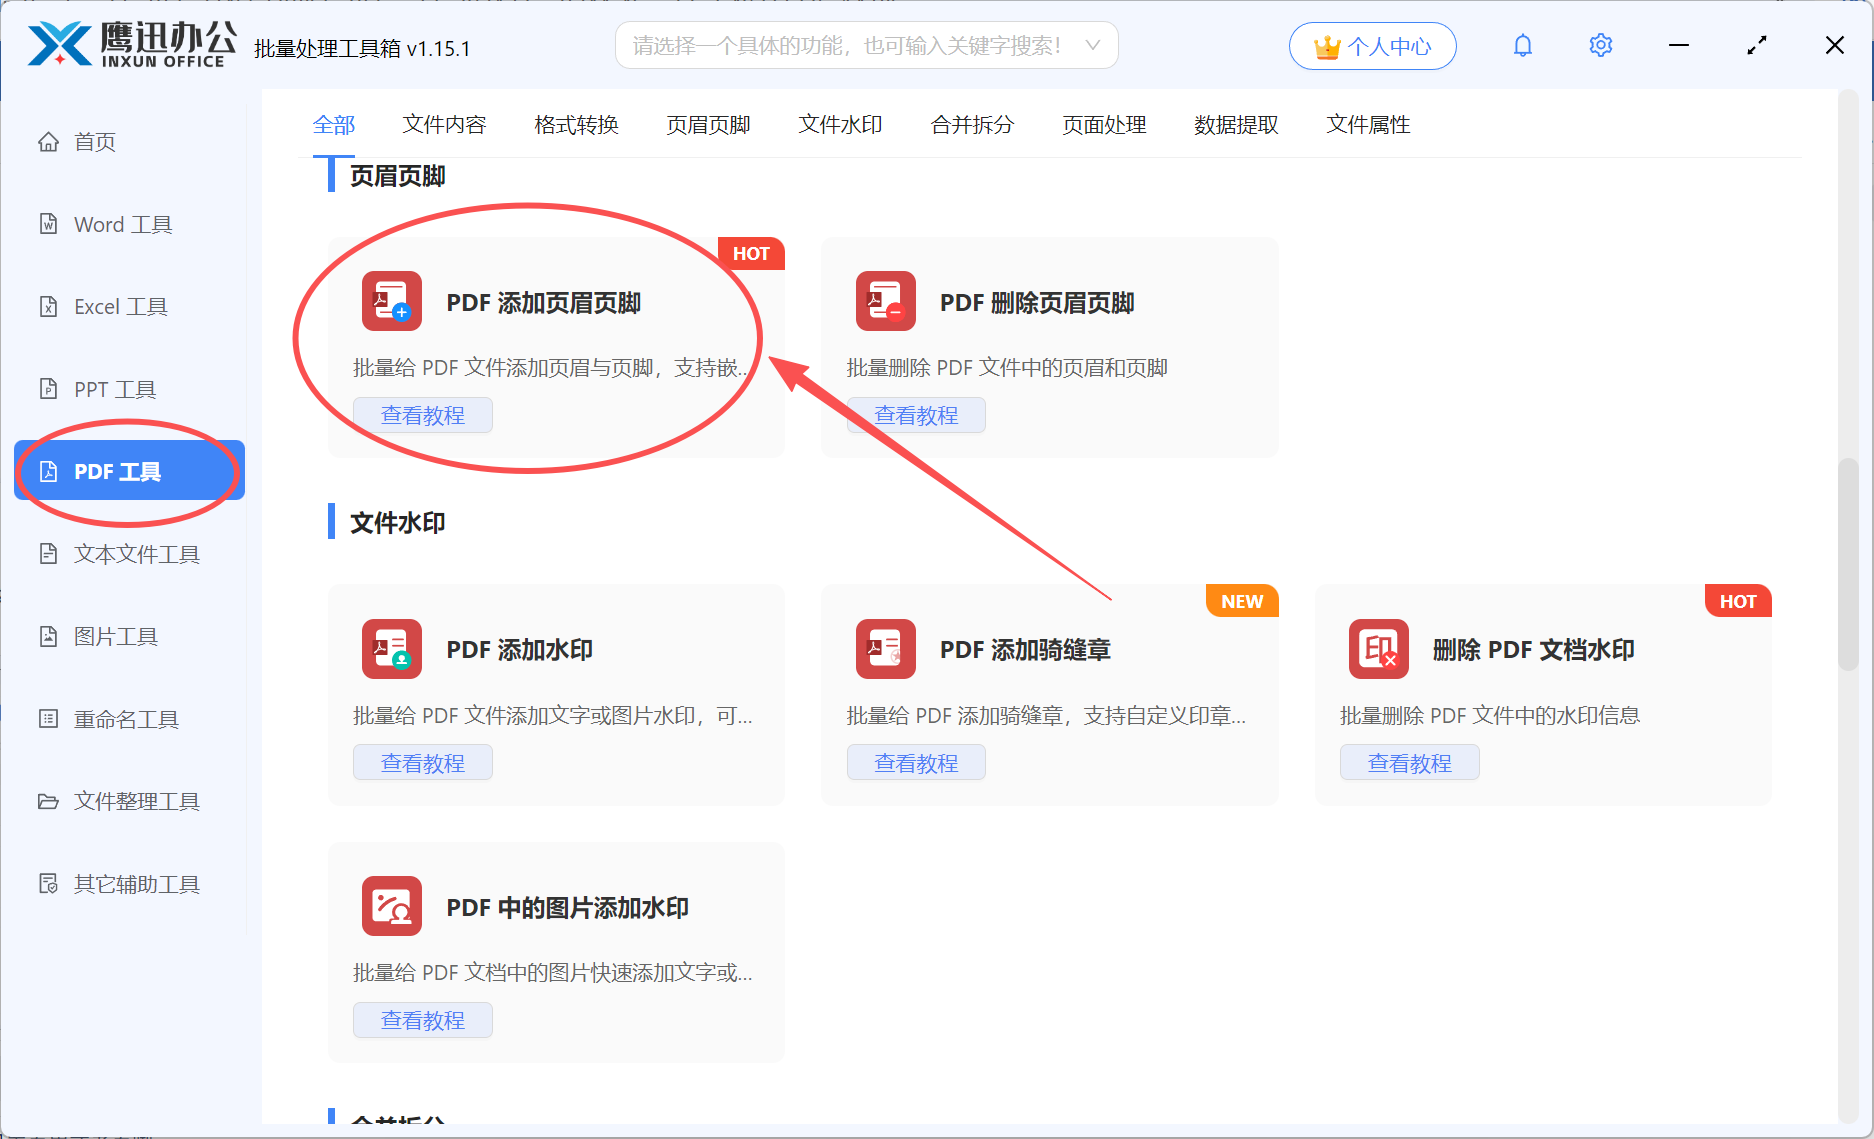Open the PDF 添加页眉页脚 tool icon
The width and height of the screenshot is (1874, 1139).
point(392,301)
